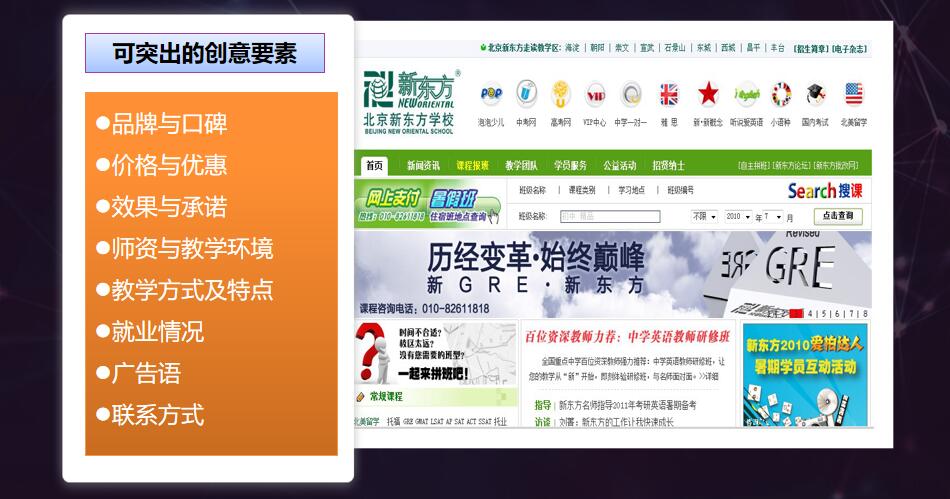Click the 暑假班 button
The height and width of the screenshot is (499, 950).
453,198
